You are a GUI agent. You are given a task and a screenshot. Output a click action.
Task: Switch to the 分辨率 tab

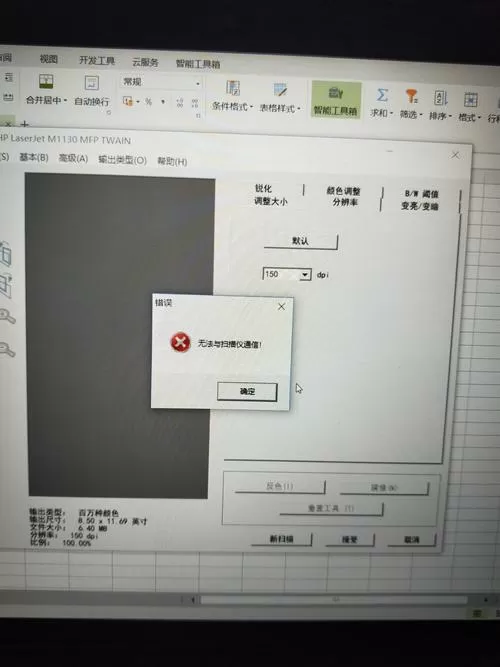[x=345, y=202]
